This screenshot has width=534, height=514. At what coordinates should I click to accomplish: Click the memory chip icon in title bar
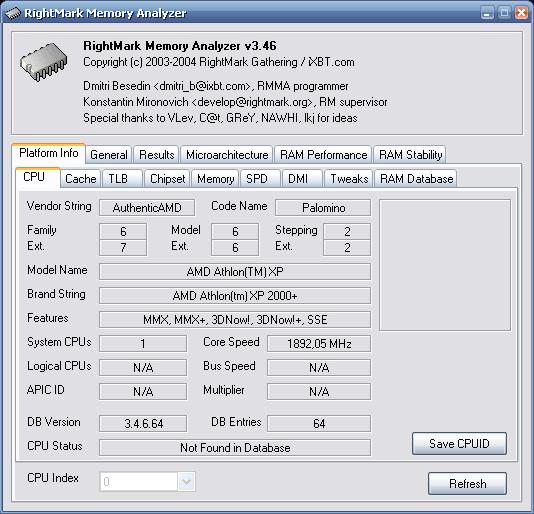coord(13,13)
